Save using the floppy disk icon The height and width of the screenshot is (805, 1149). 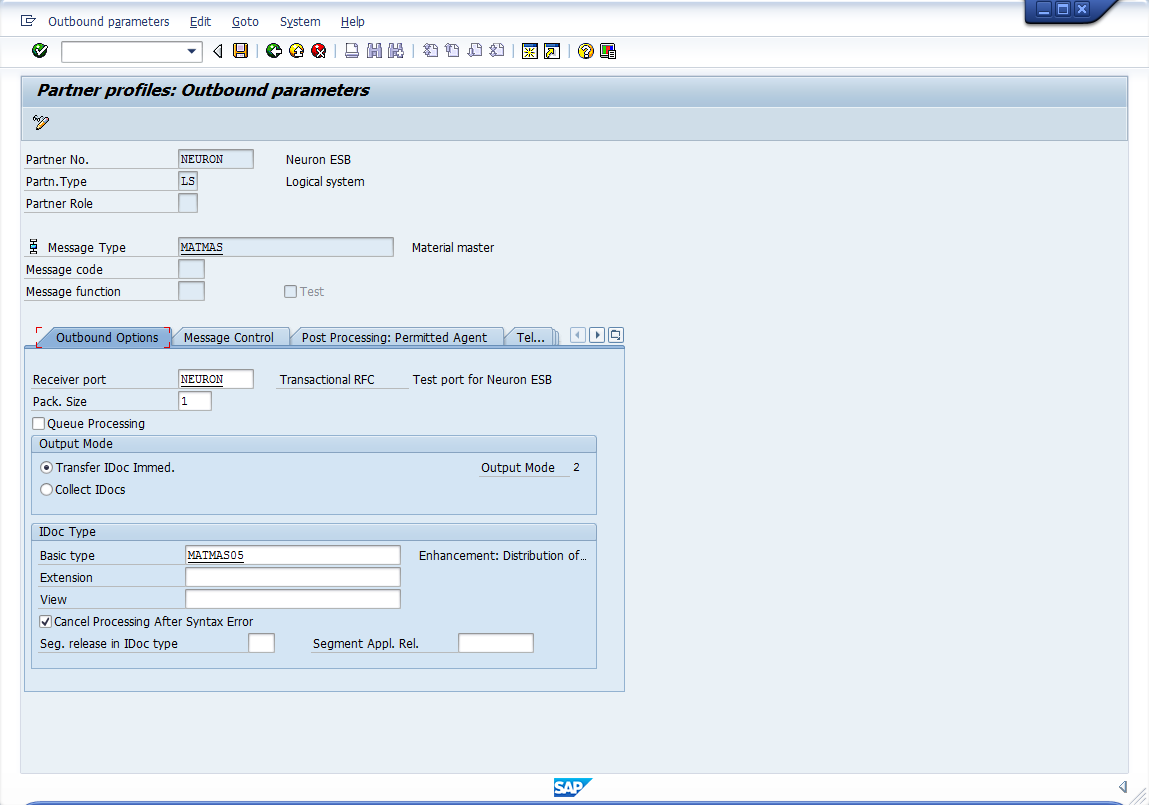[240, 51]
